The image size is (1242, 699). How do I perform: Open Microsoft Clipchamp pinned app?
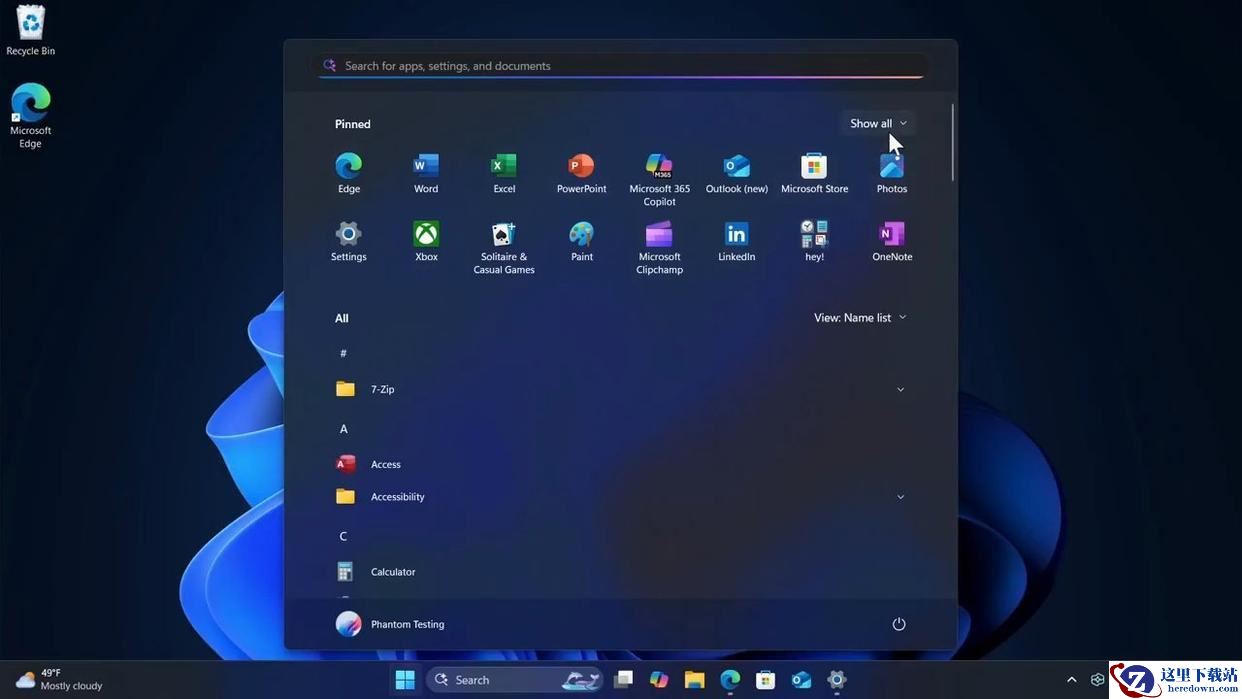(x=659, y=247)
